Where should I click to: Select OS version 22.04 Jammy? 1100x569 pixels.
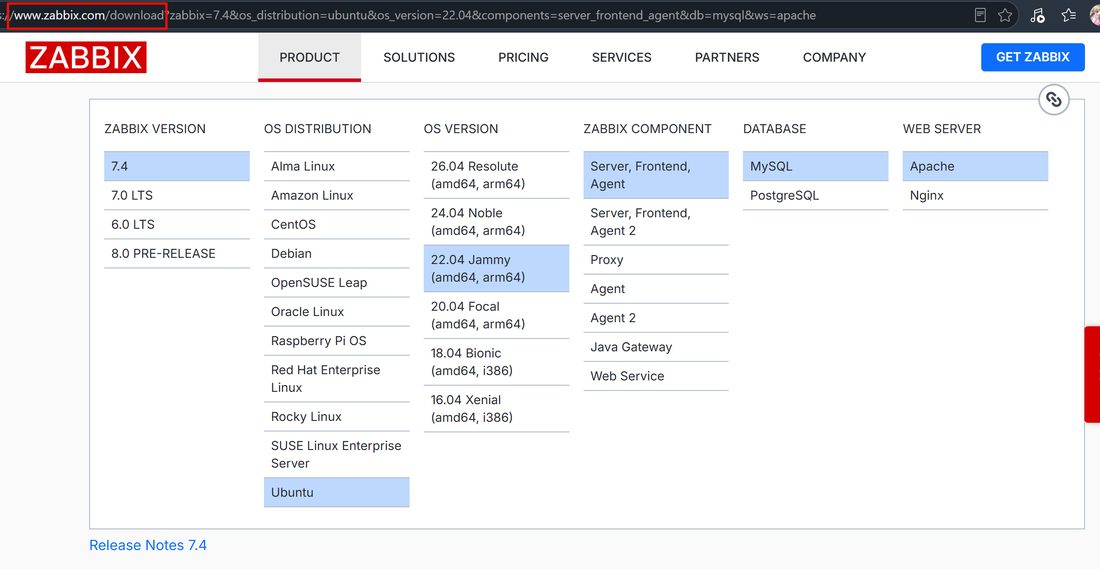(x=497, y=268)
